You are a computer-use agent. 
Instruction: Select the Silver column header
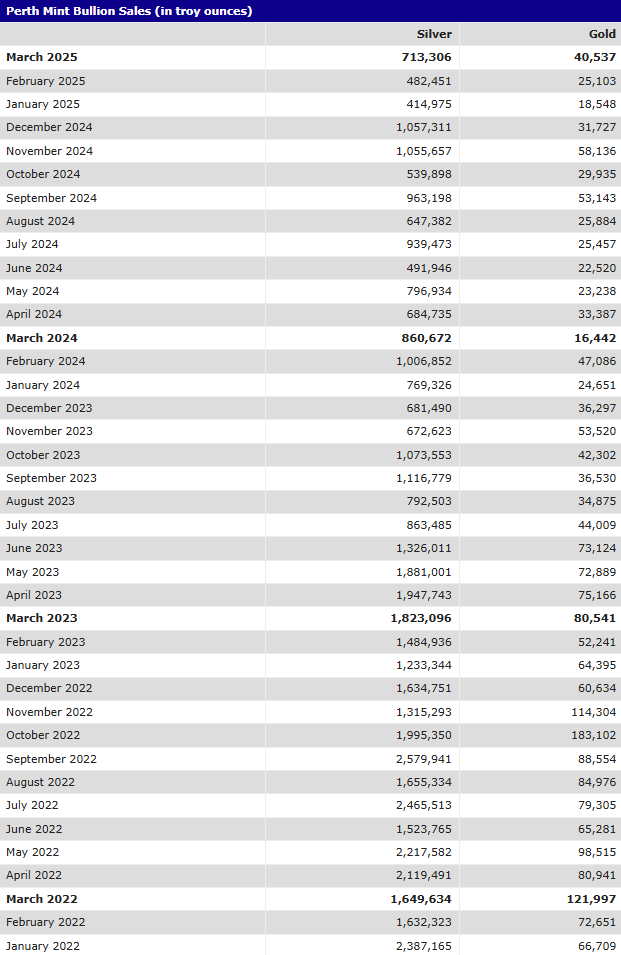tap(434, 34)
